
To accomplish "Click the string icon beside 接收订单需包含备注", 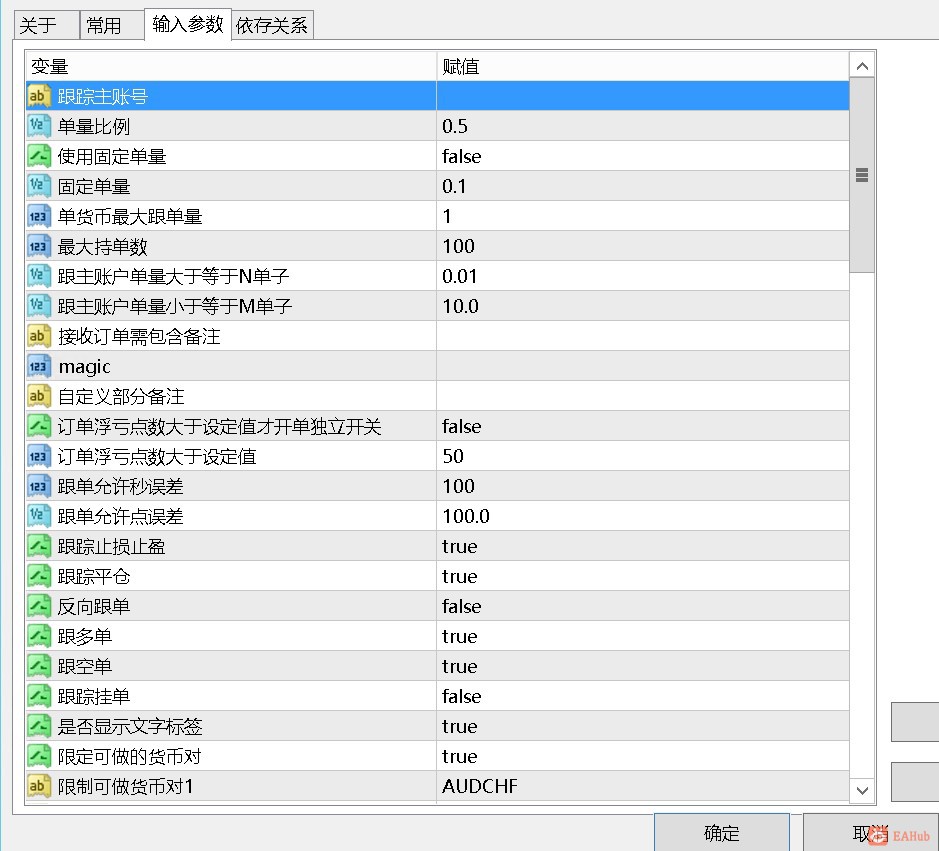I will point(39,336).
